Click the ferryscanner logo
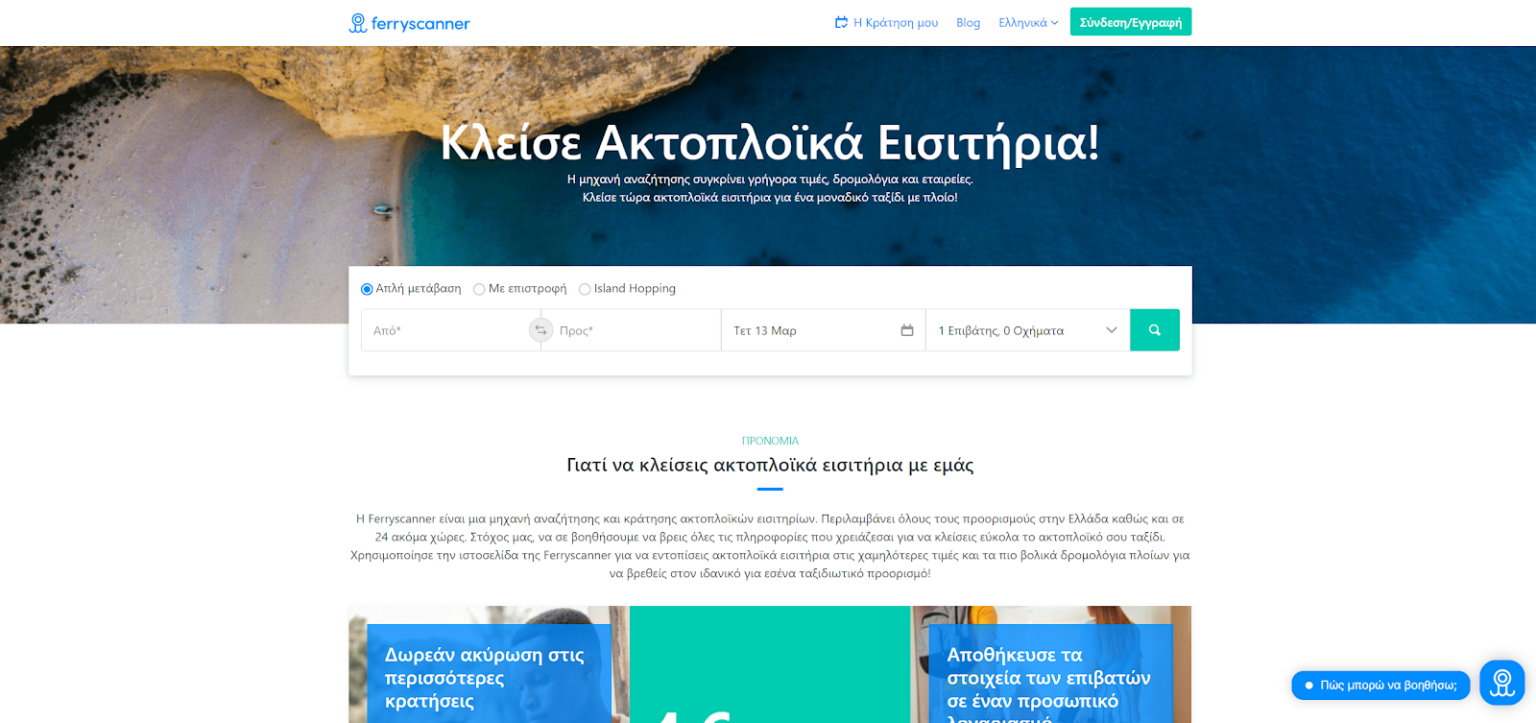 click(x=409, y=23)
